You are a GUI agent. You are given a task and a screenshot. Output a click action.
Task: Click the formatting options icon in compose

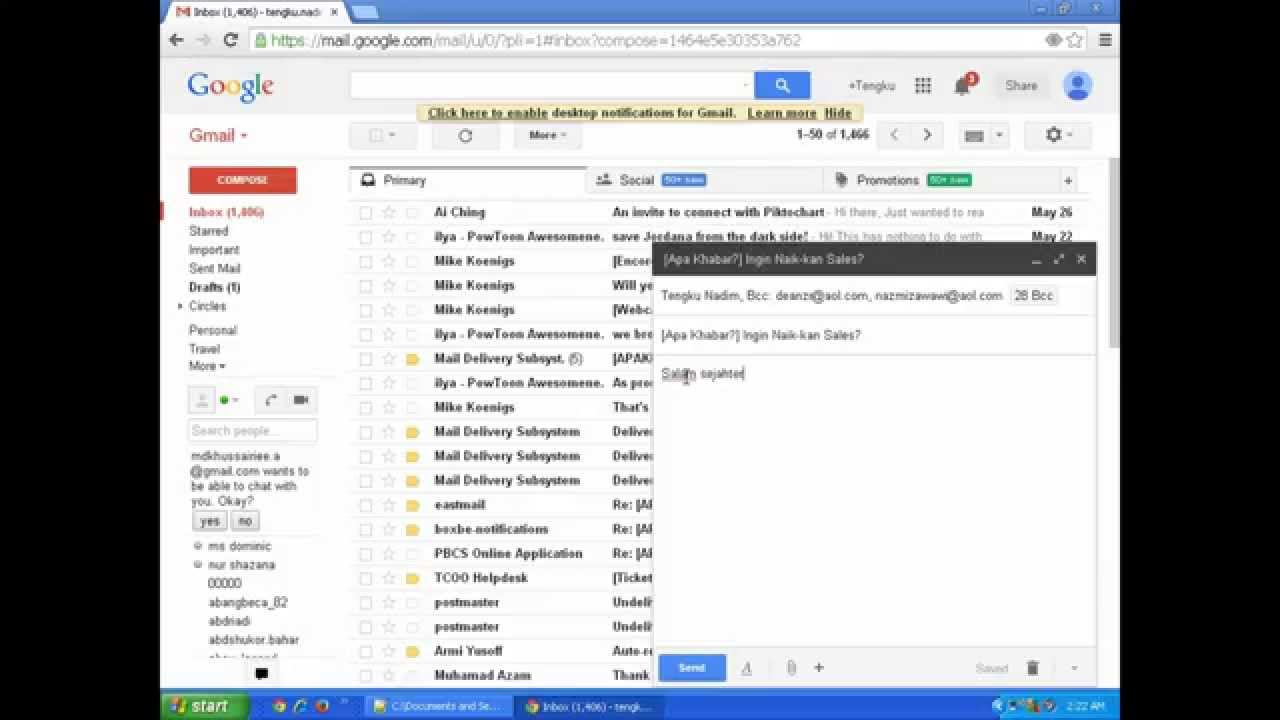pyautogui.click(x=746, y=668)
